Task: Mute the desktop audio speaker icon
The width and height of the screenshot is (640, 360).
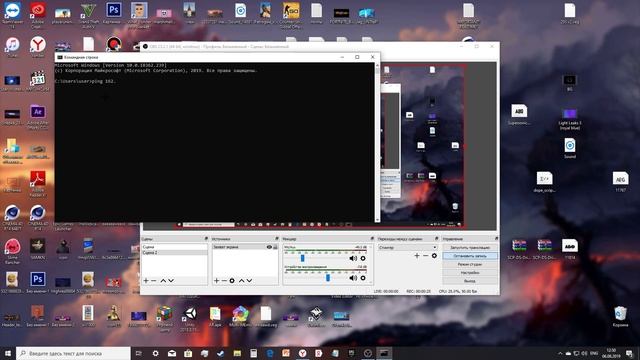Action: click(x=353, y=278)
